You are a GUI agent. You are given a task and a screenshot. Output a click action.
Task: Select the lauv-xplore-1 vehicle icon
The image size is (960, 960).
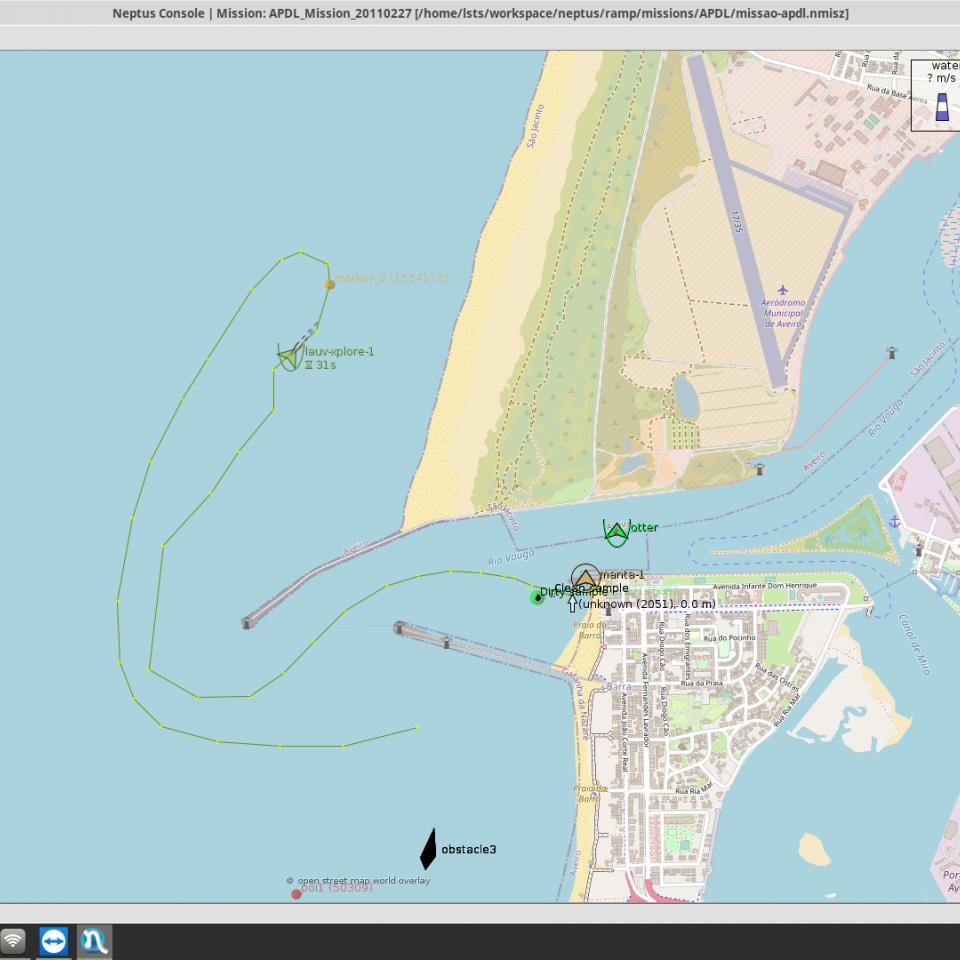click(289, 355)
